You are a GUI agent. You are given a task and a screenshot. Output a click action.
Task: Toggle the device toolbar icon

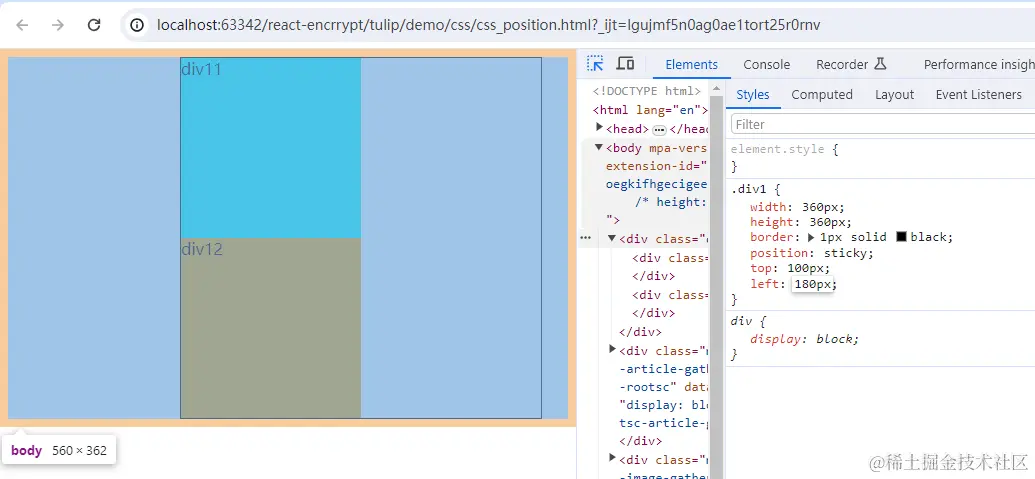[625, 63]
